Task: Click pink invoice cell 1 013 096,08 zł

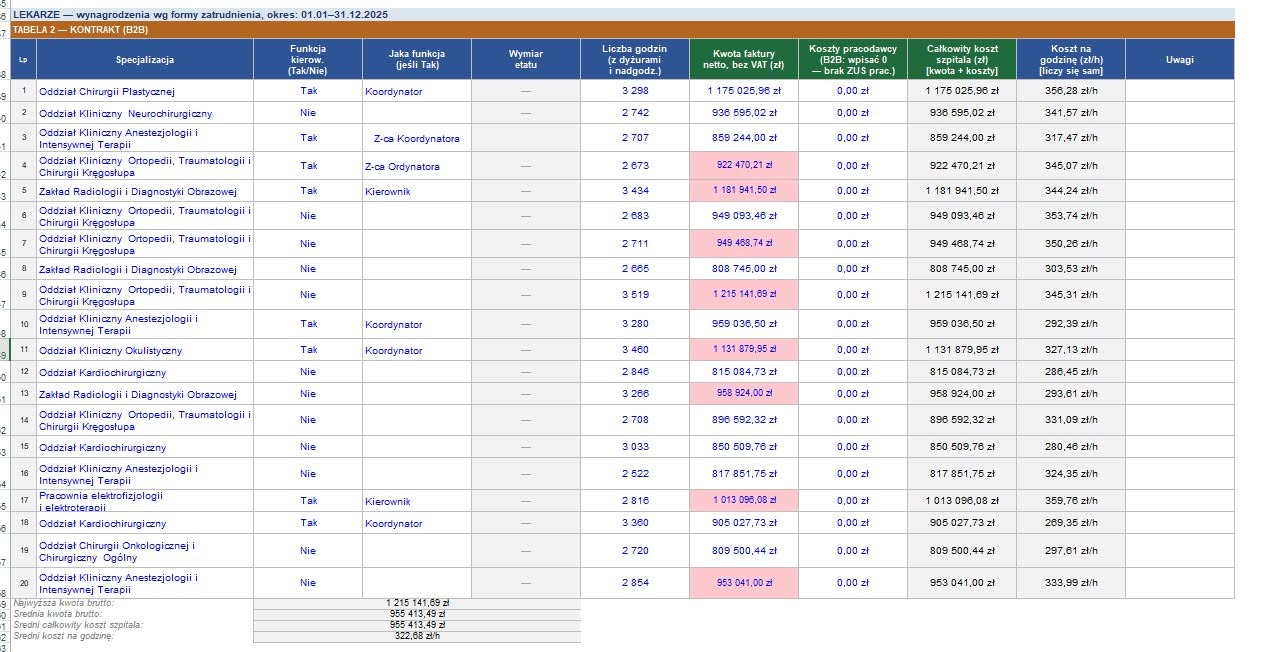Action: 744,501
